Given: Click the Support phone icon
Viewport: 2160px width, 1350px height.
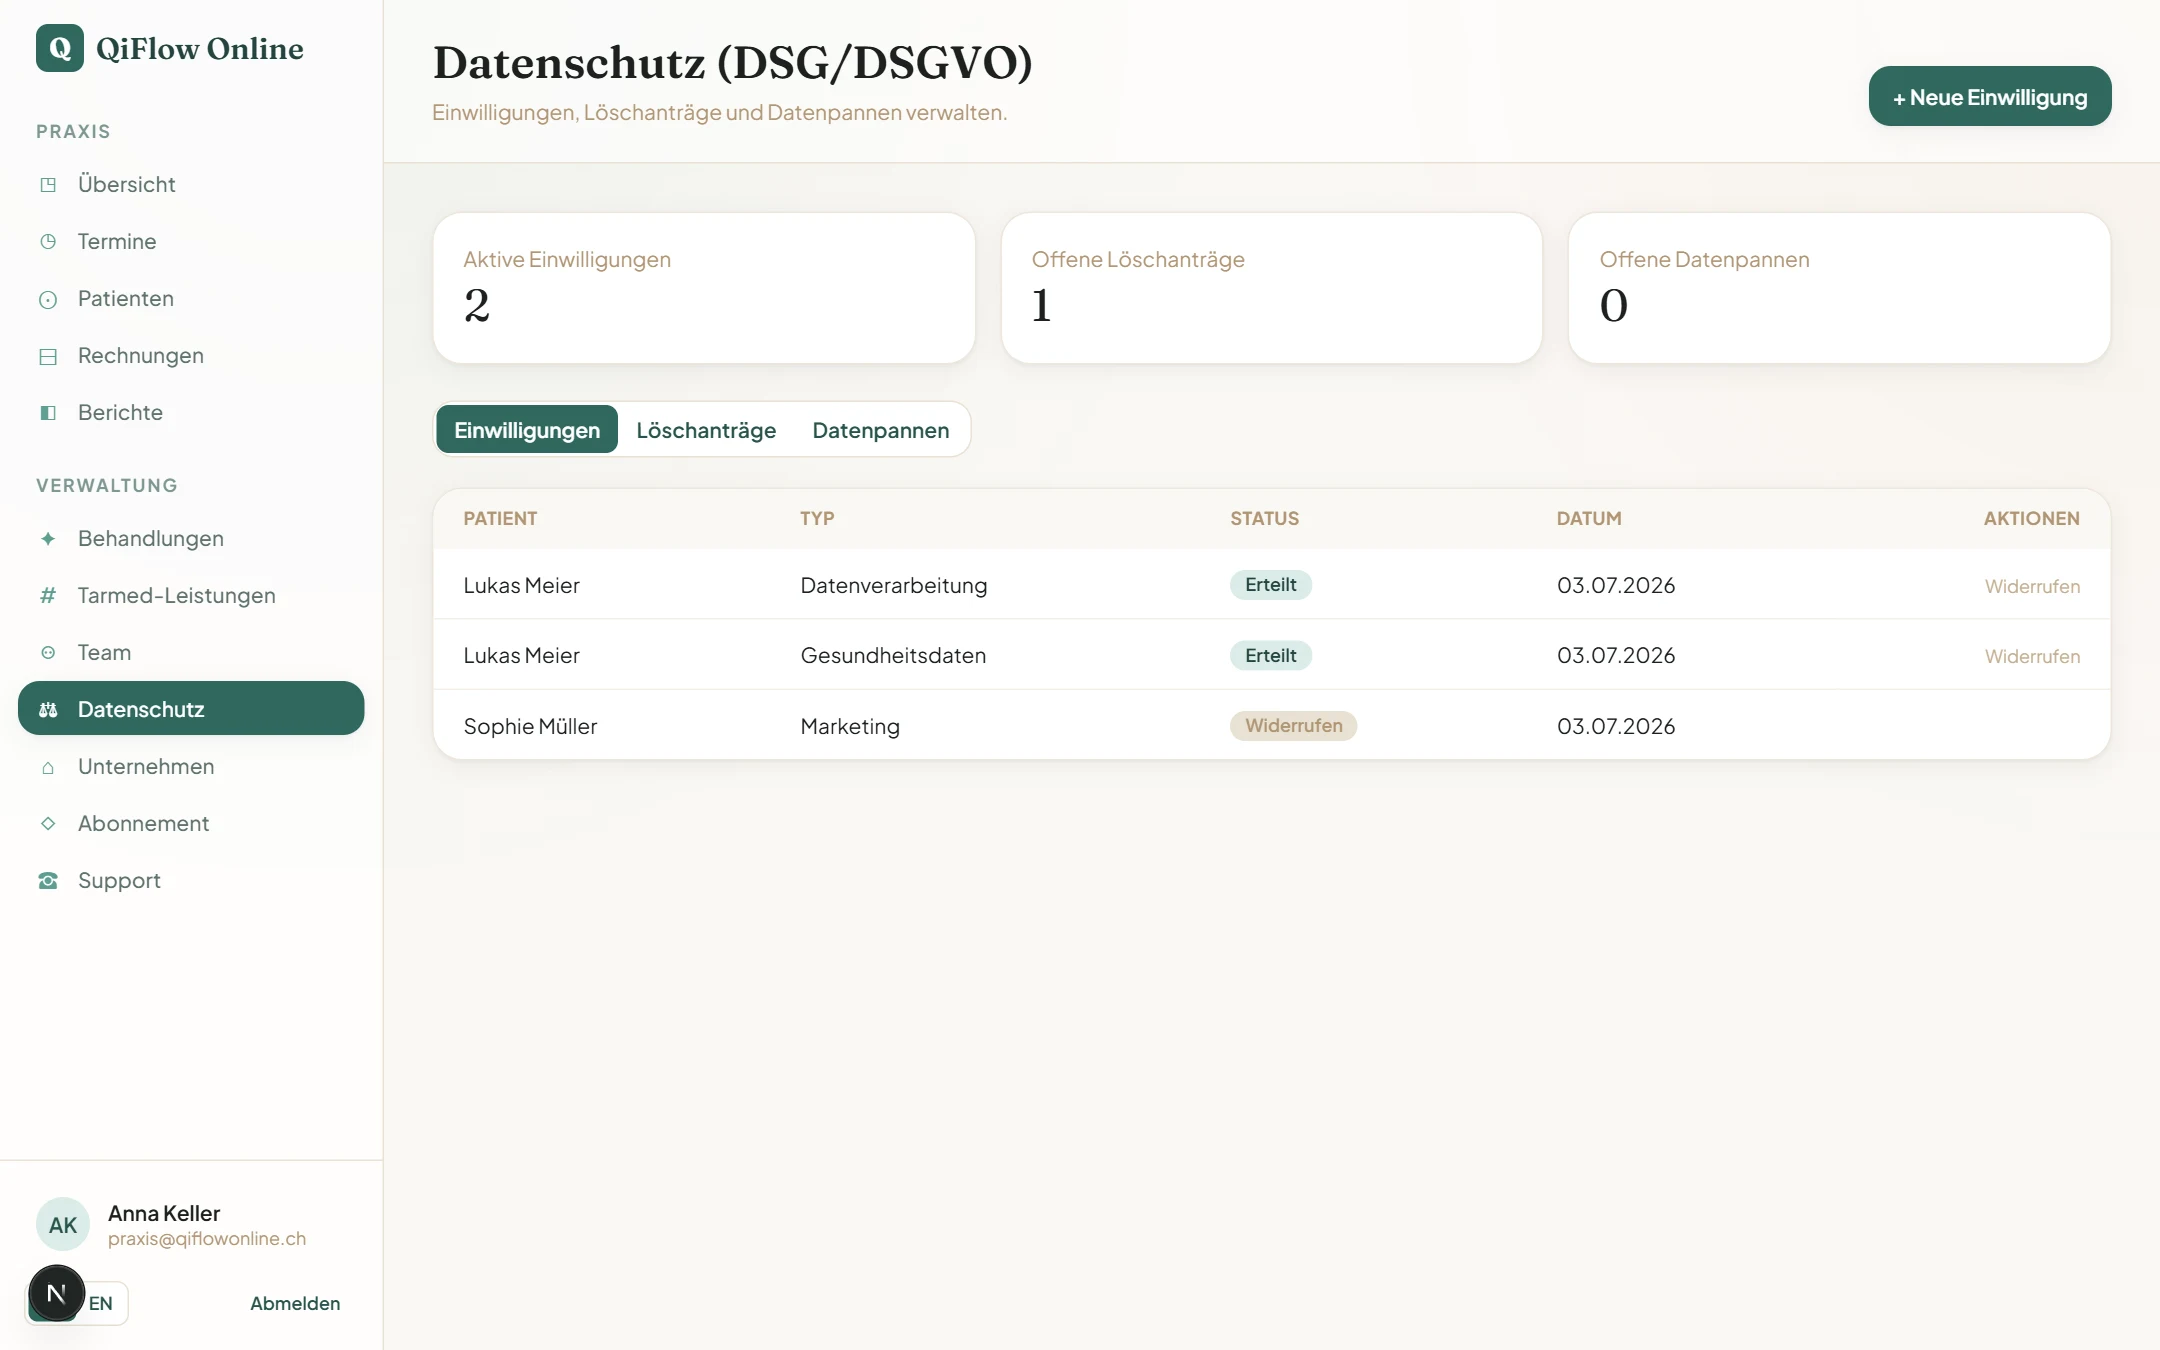Looking at the screenshot, I should tap(48, 881).
